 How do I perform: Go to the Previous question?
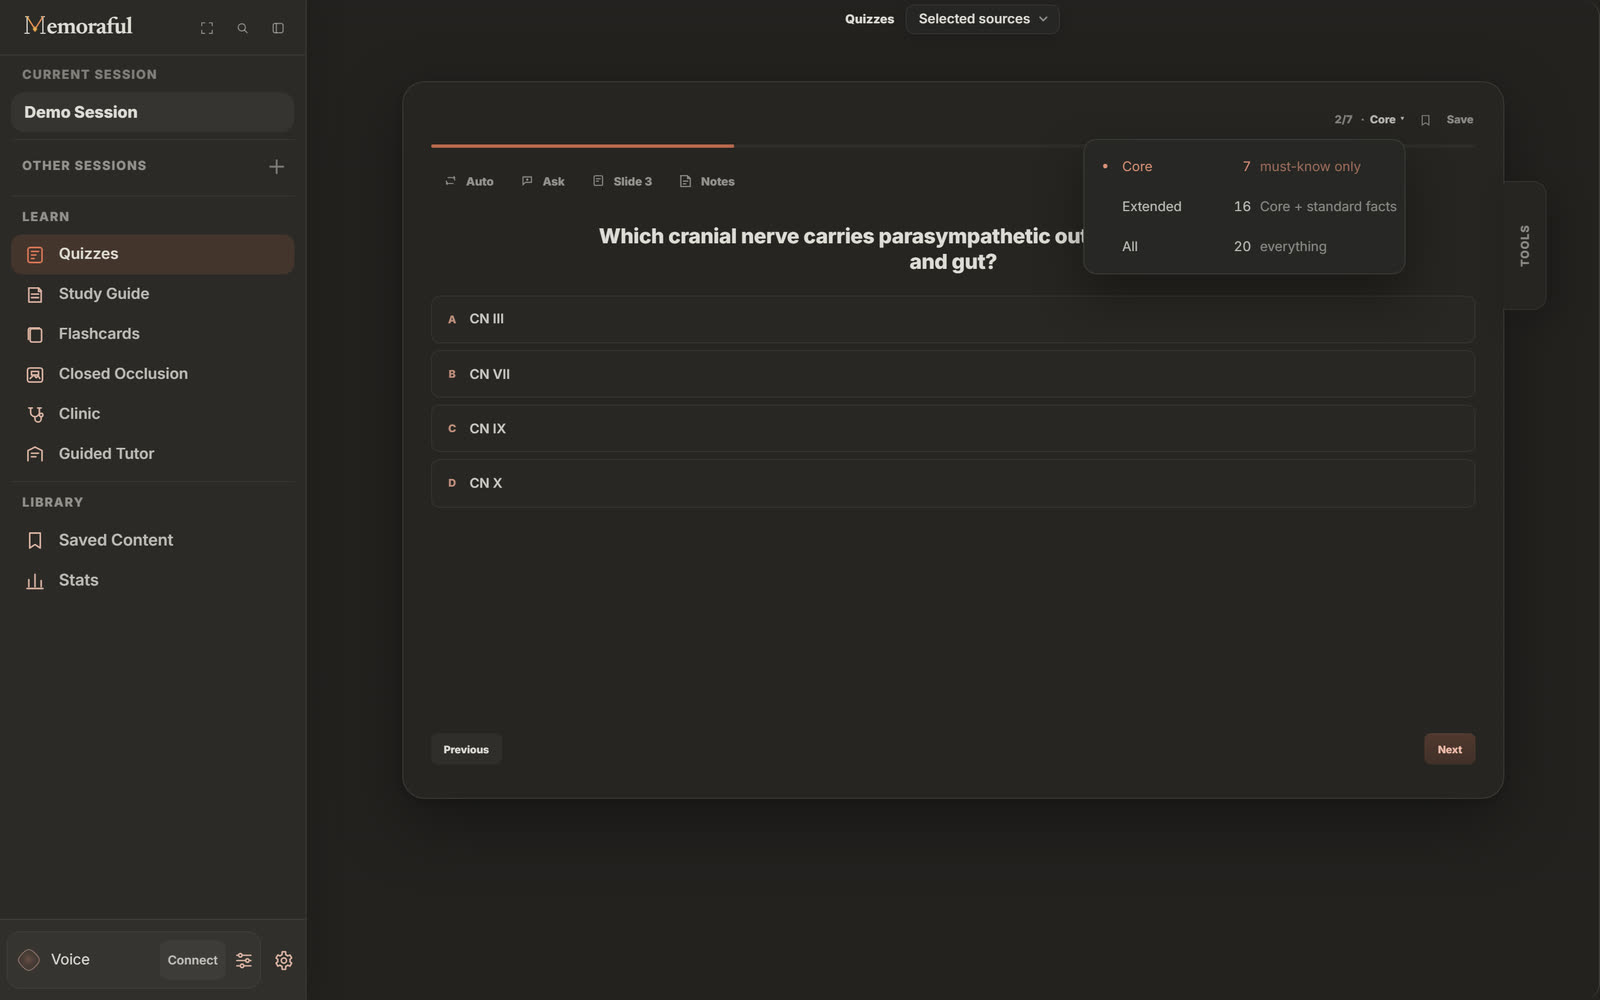[x=466, y=749]
